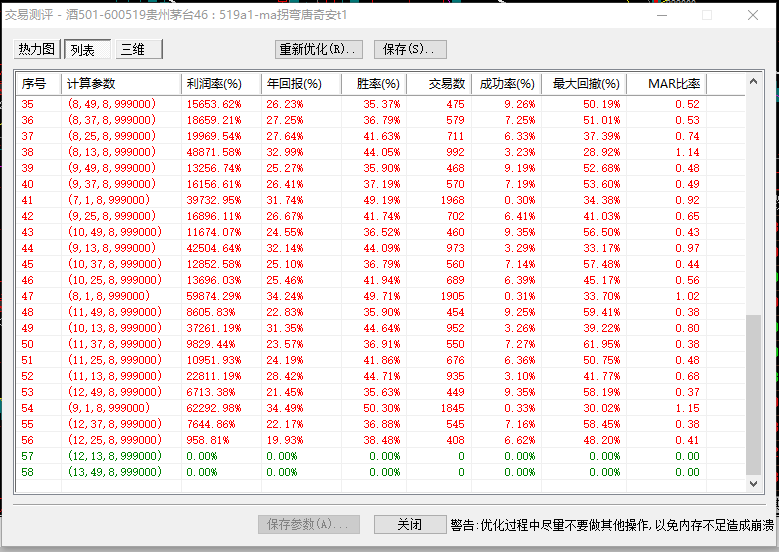Sort by the MAR比率 column header
This screenshot has height=552, width=779.
click(x=667, y=84)
